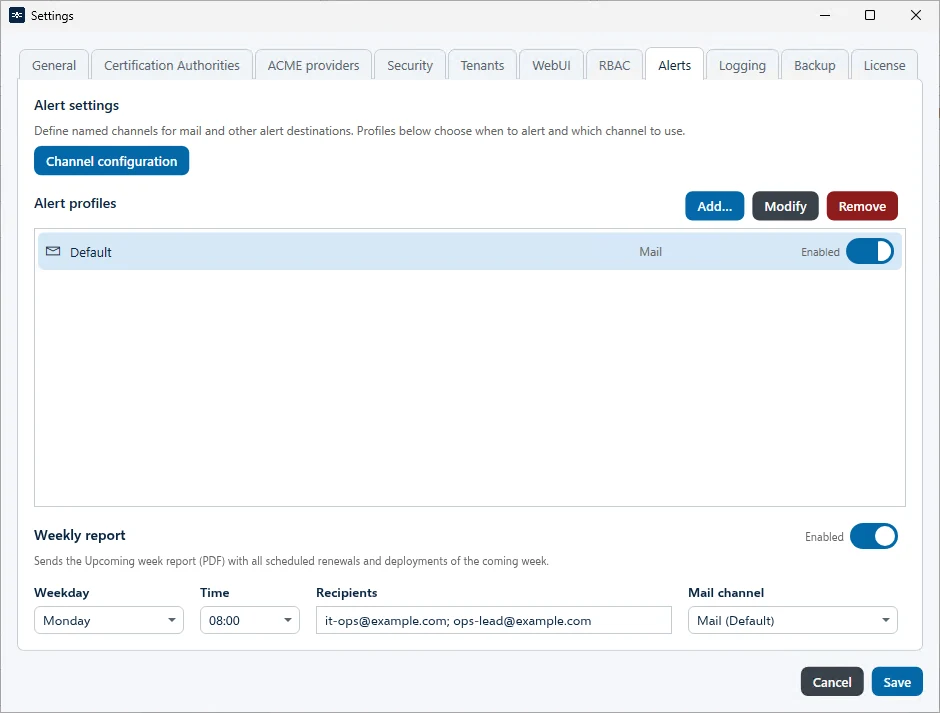940x713 pixels.
Task: Click the Save button
Action: click(x=897, y=682)
